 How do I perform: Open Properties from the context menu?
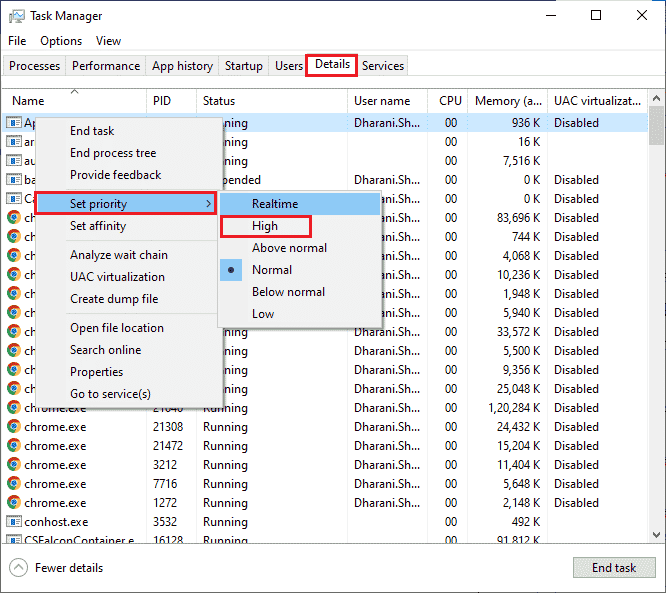point(96,372)
